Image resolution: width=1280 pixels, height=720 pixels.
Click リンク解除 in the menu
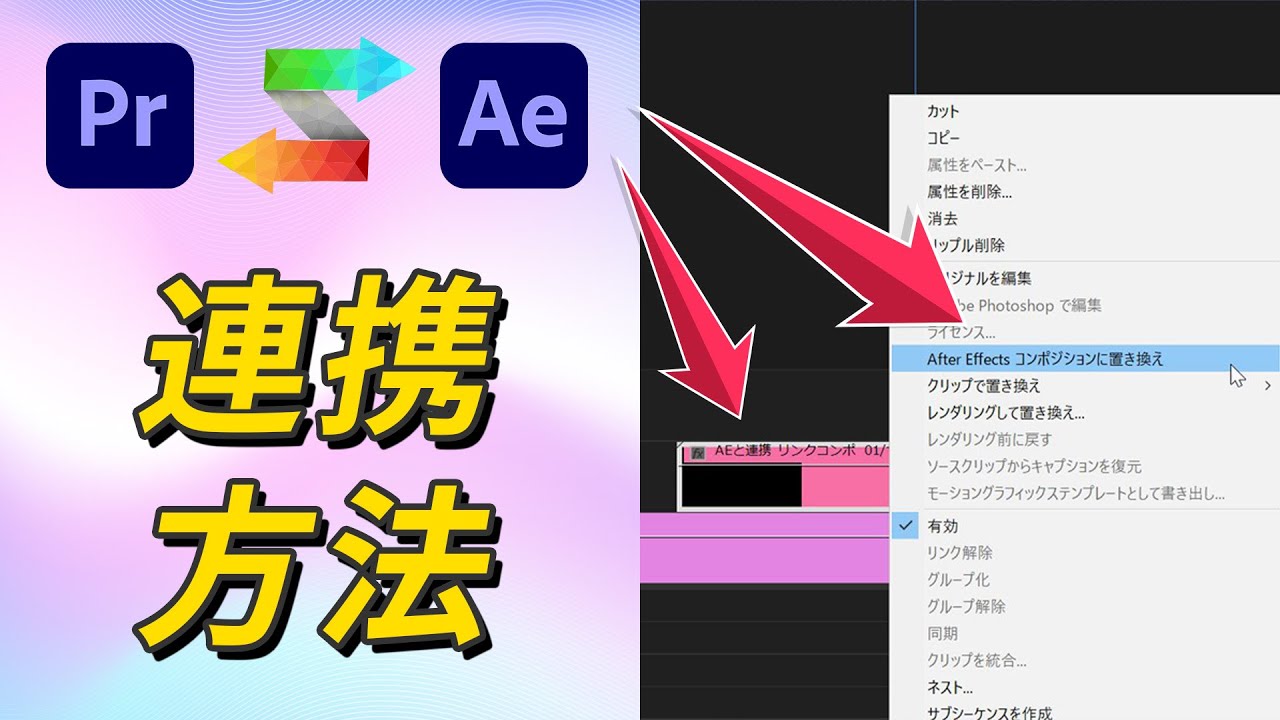coord(960,553)
